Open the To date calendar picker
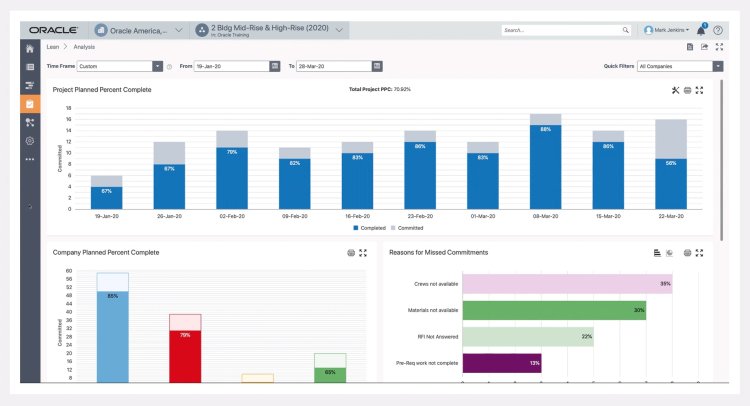Image resolution: width=750 pixels, height=406 pixels. tap(377, 66)
